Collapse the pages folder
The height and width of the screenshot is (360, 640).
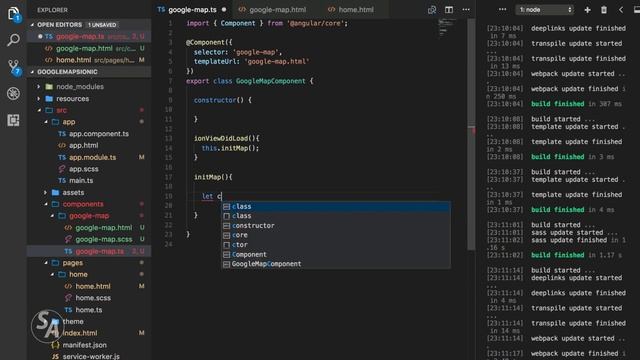click(x=46, y=263)
